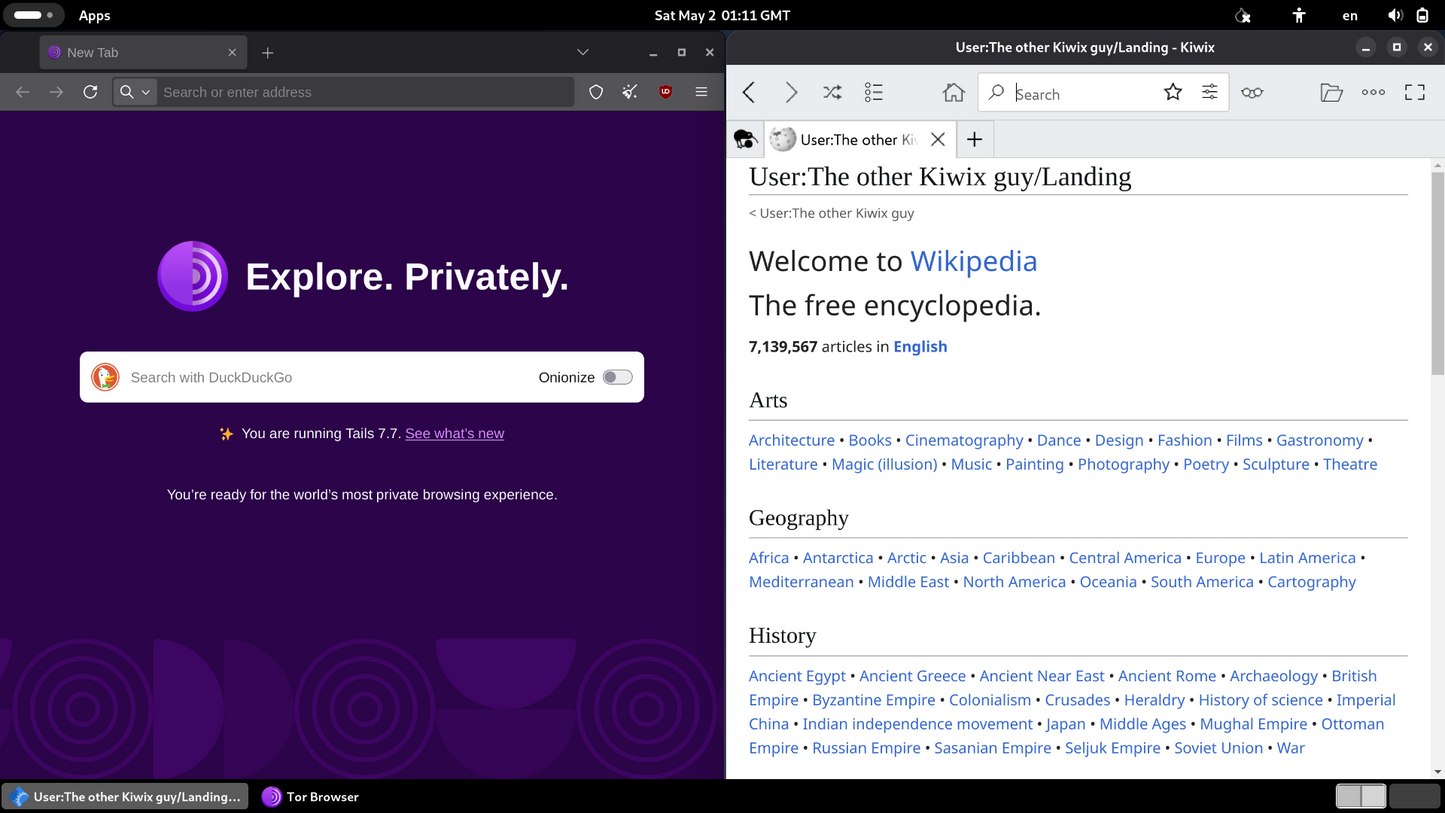Viewport: 1445px width, 813px height.
Task: Reload page in Tor Browser
Action: [90, 92]
